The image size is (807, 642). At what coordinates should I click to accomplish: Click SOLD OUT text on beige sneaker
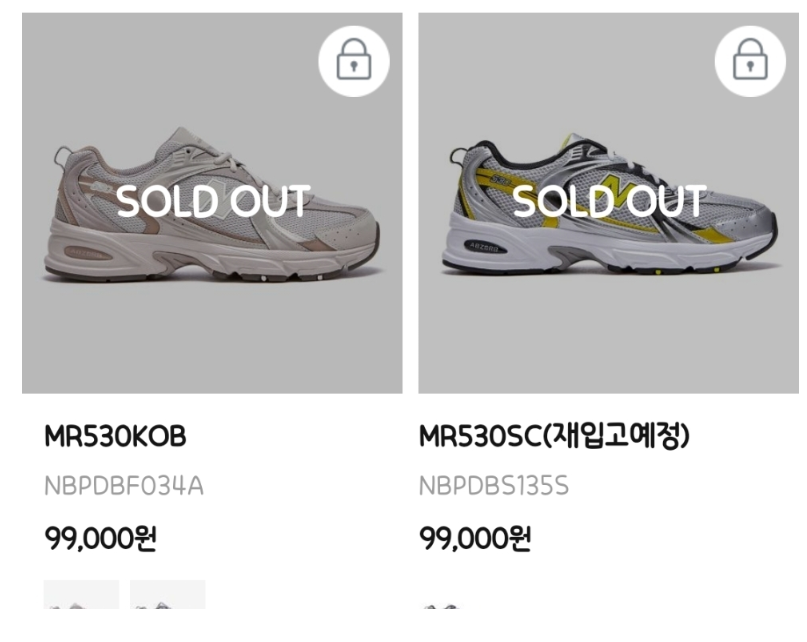[213, 201]
